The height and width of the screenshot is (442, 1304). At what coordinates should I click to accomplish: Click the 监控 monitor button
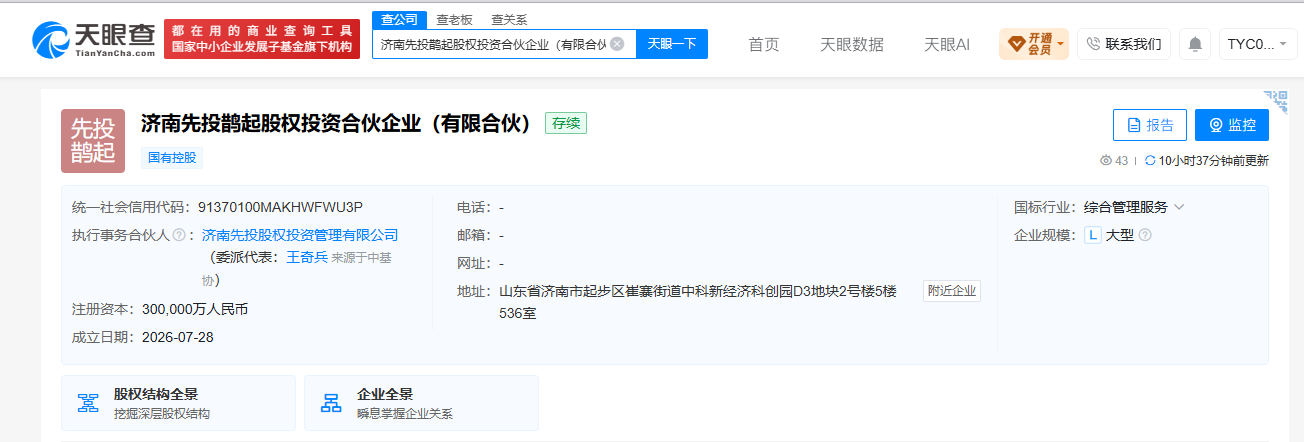pos(1231,125)
